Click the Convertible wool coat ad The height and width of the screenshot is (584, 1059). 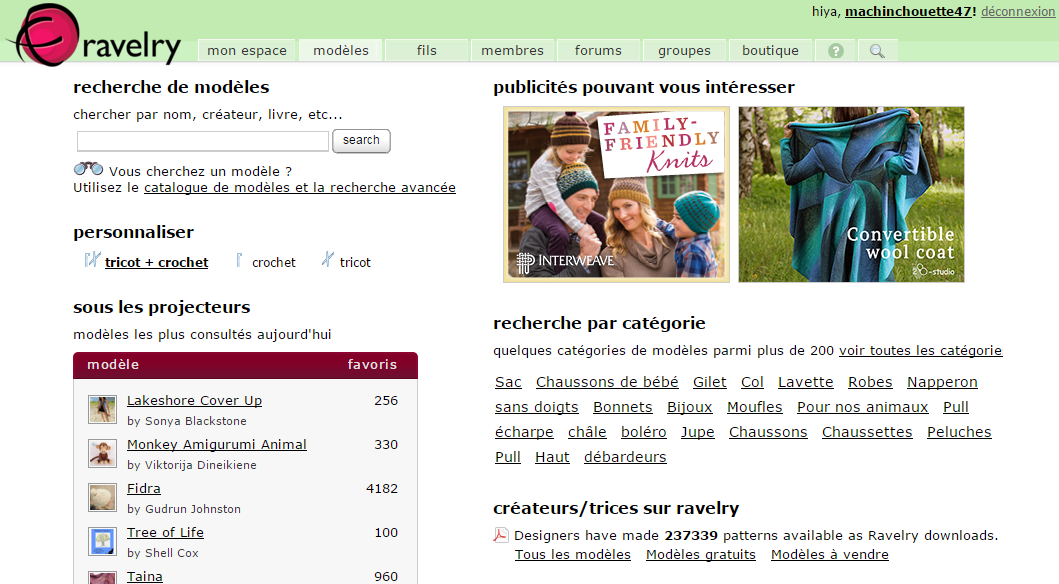851,194
